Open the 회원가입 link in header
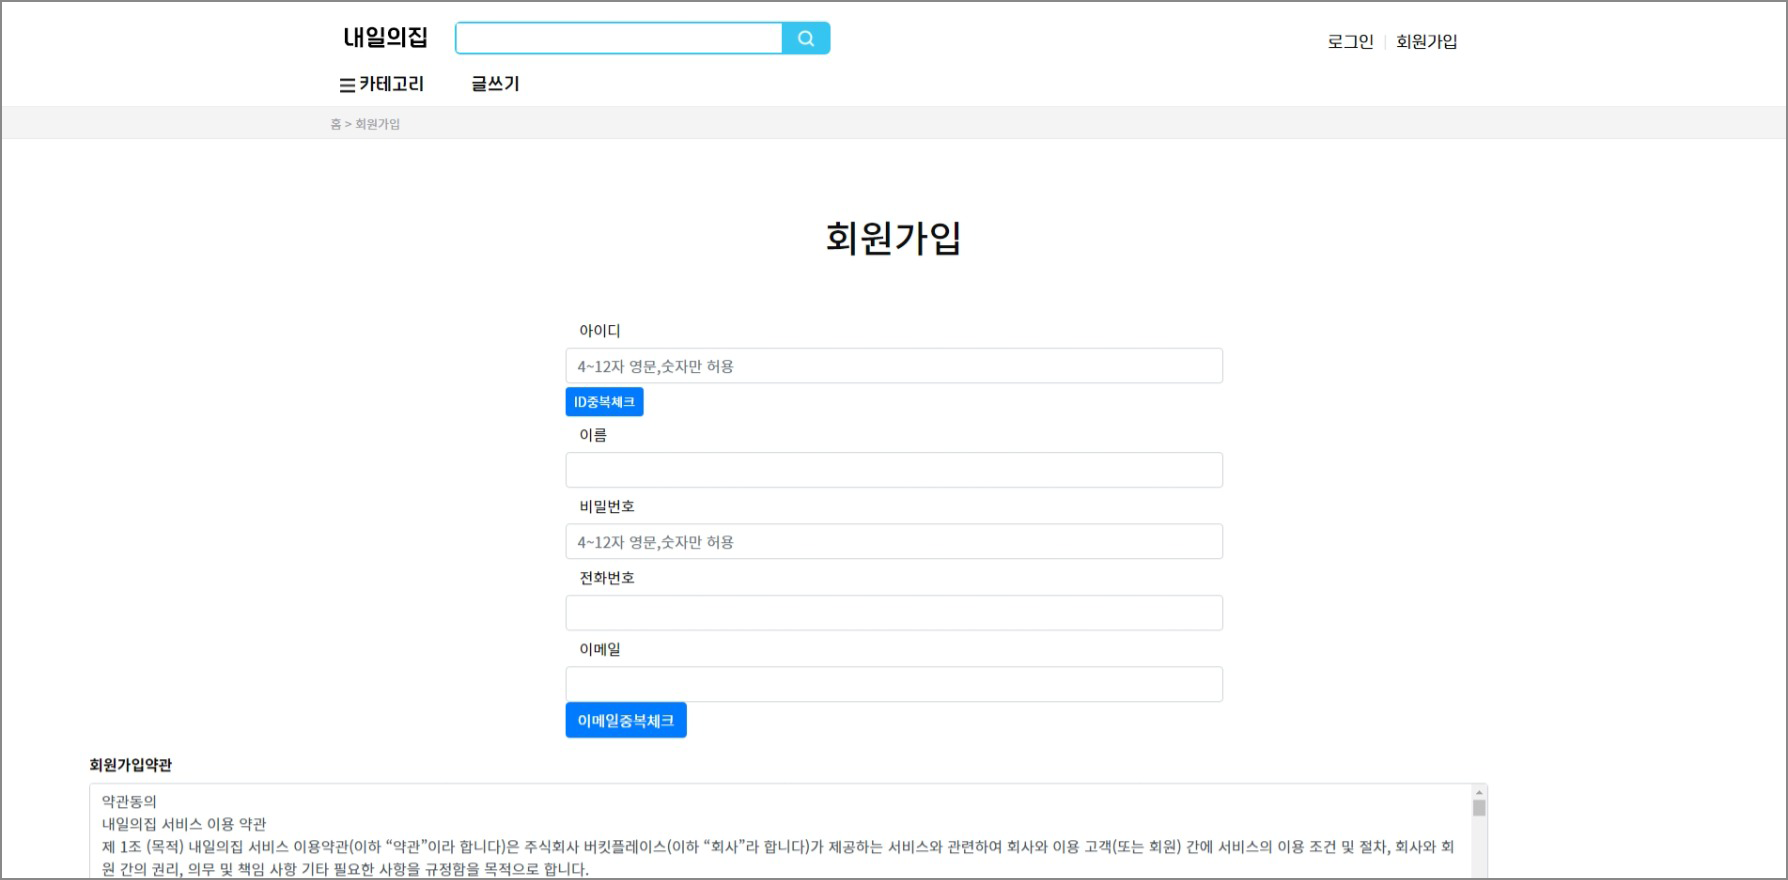This screenshot has width=1788, height=880. point(1427,42)
